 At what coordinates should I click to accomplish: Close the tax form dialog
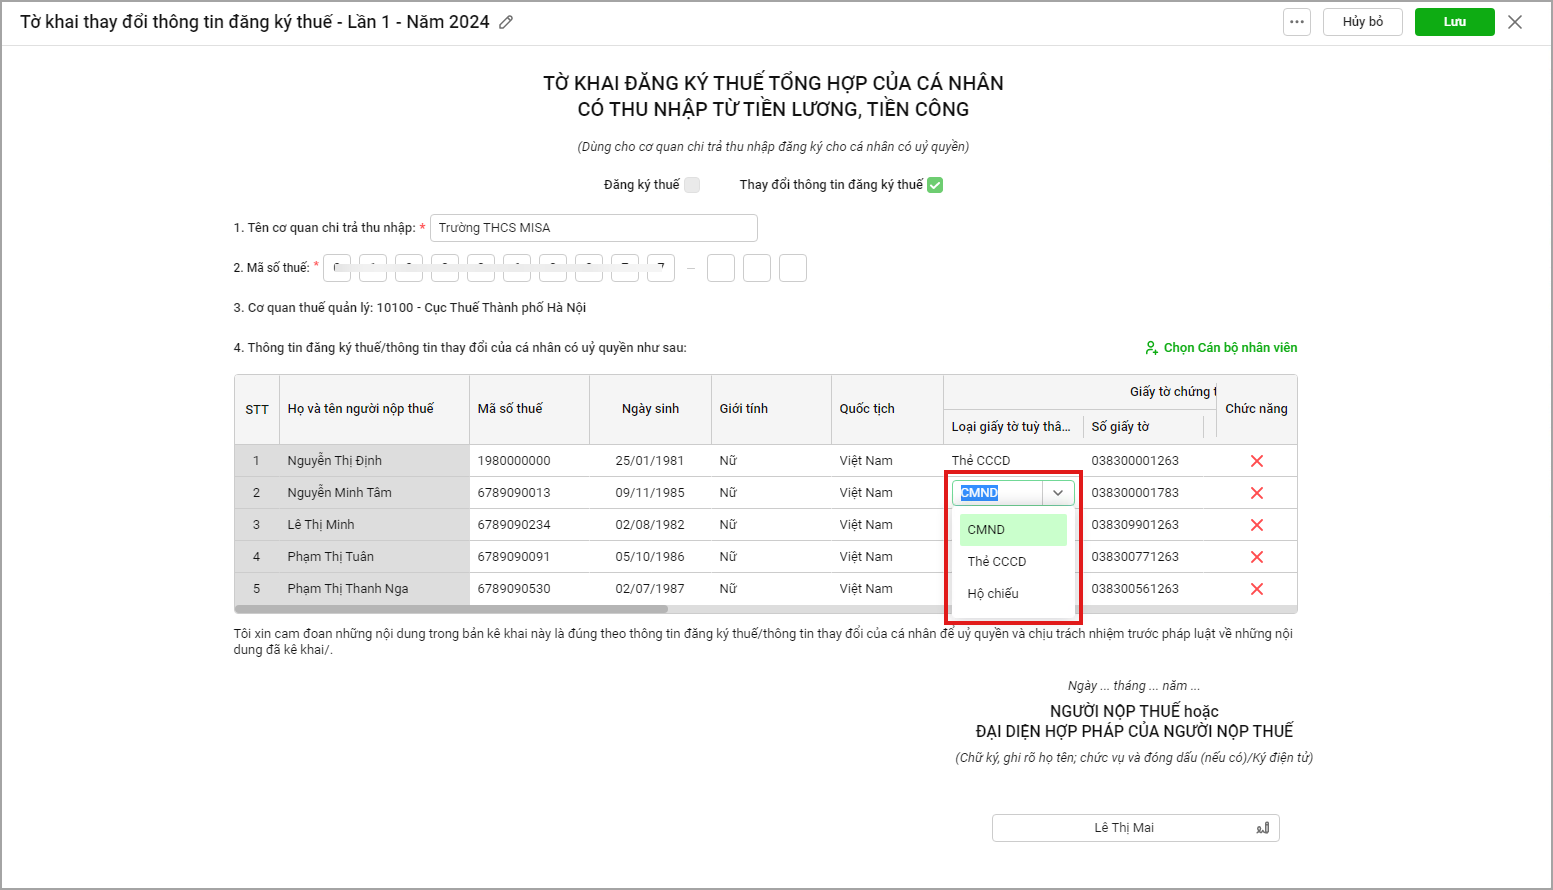1515,22
